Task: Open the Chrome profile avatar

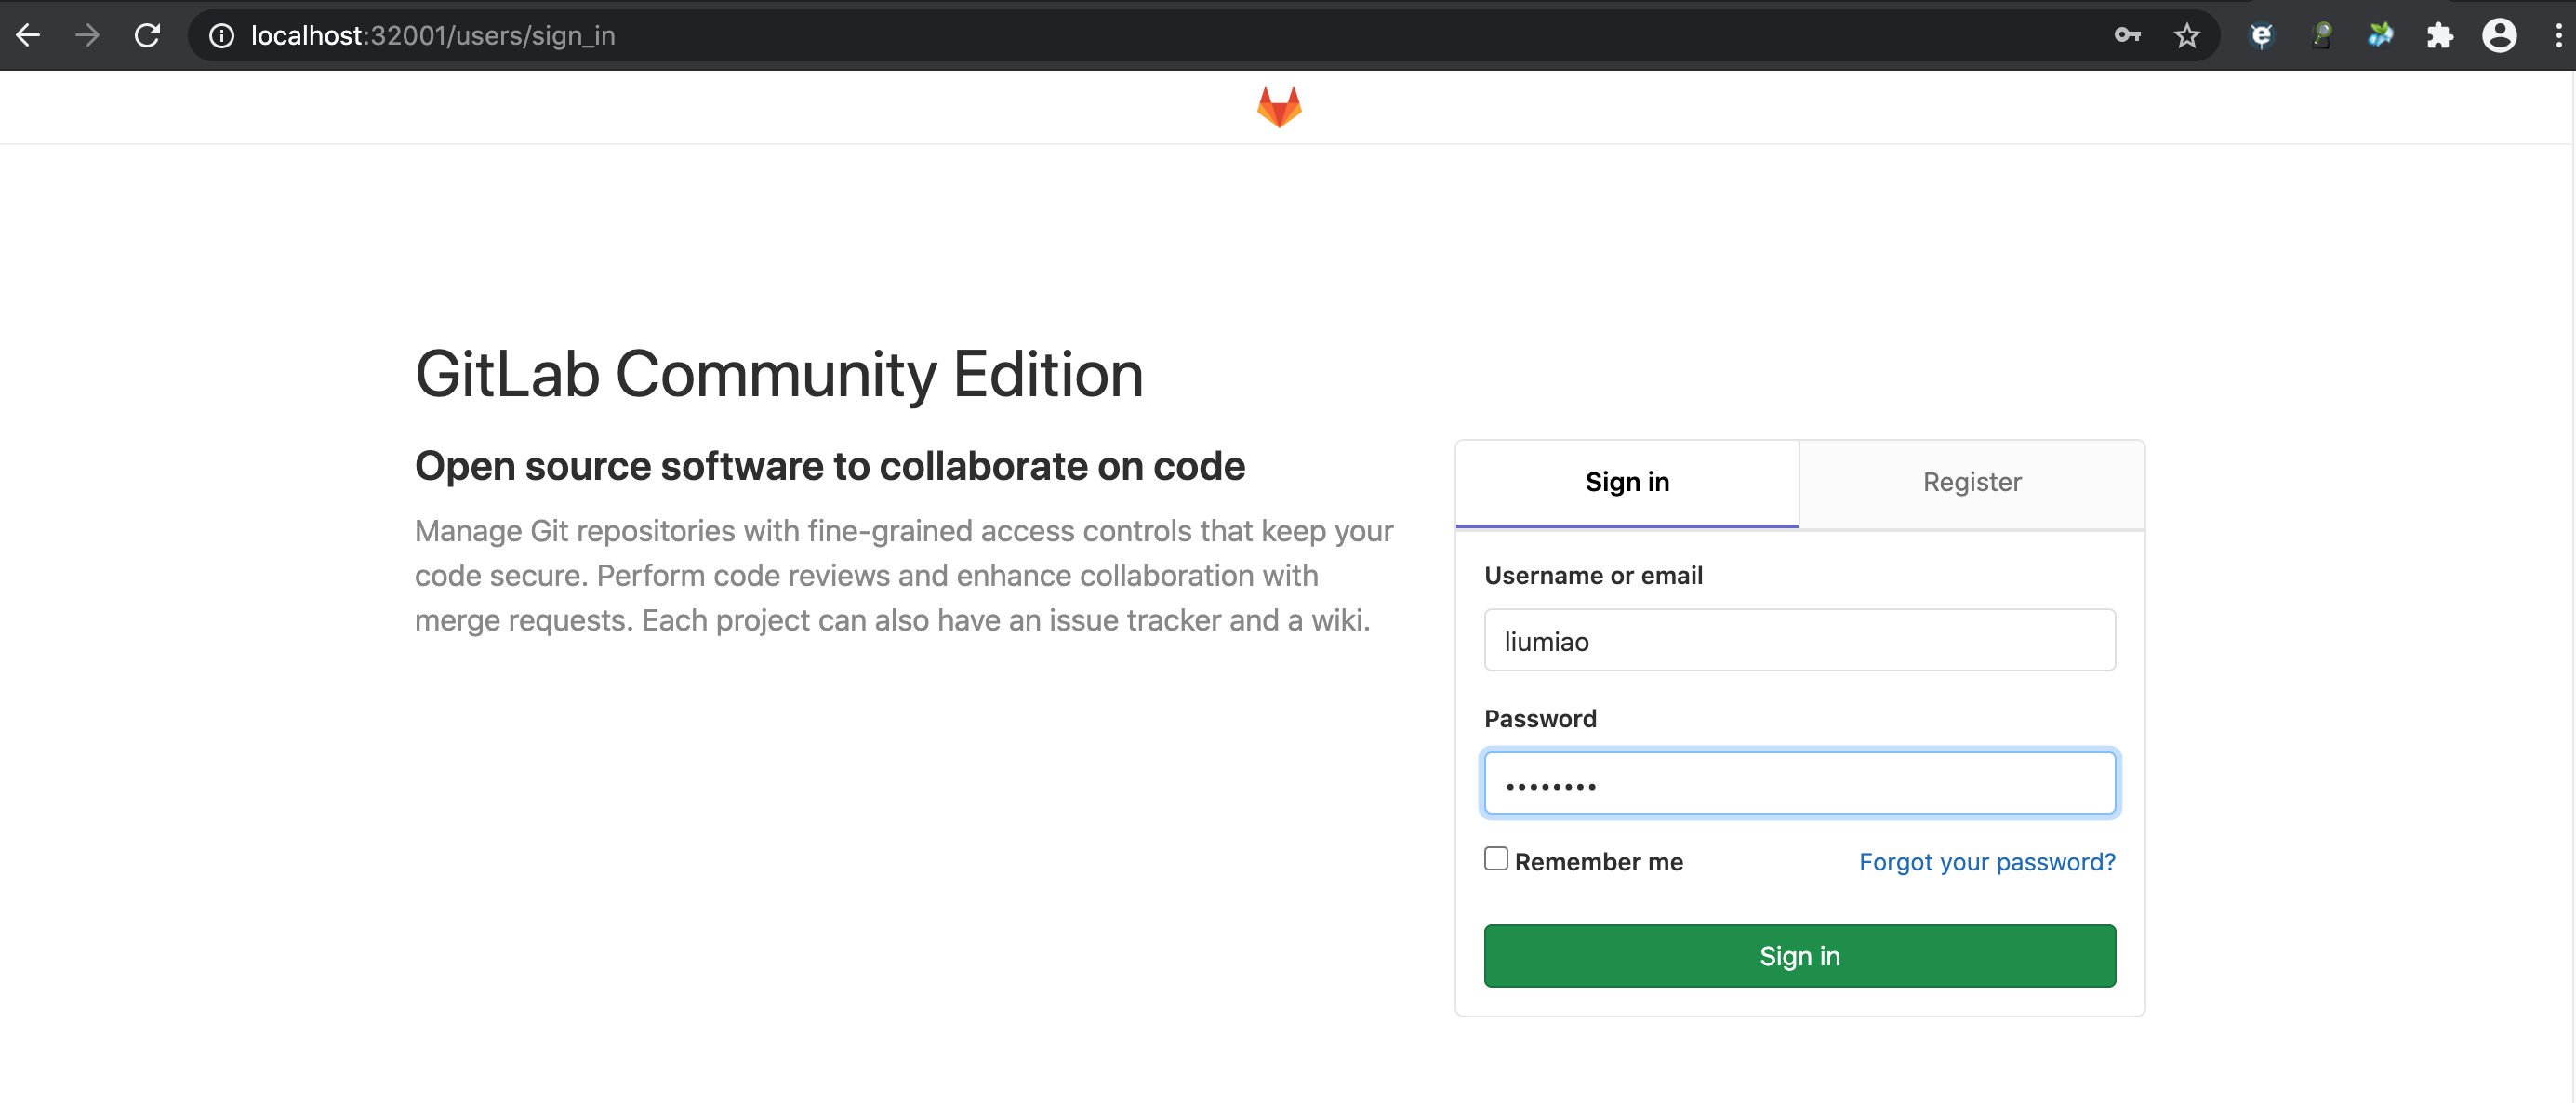Action: click(2499, 36)
